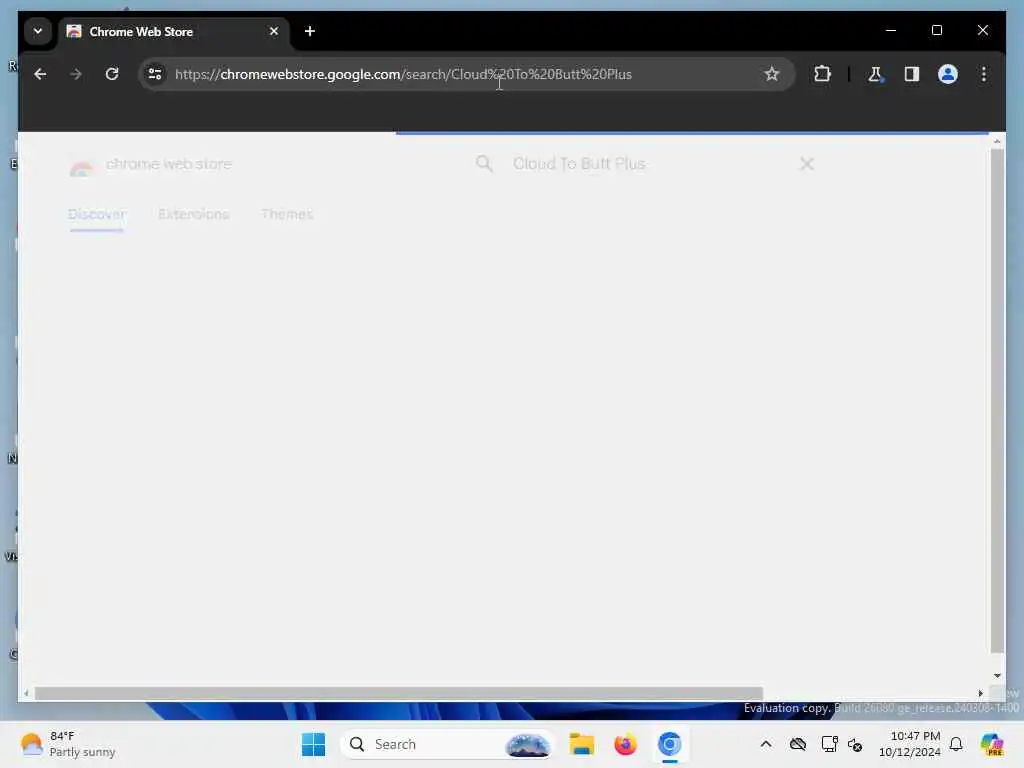Click the scroll right arrow
Viewport: 1024px width, 768px height.
(980, 694)
